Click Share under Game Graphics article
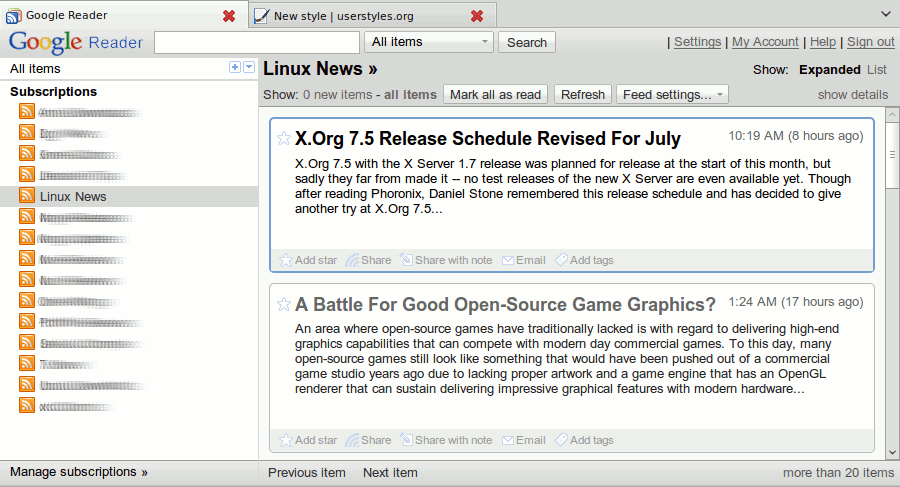 (368, 440)
